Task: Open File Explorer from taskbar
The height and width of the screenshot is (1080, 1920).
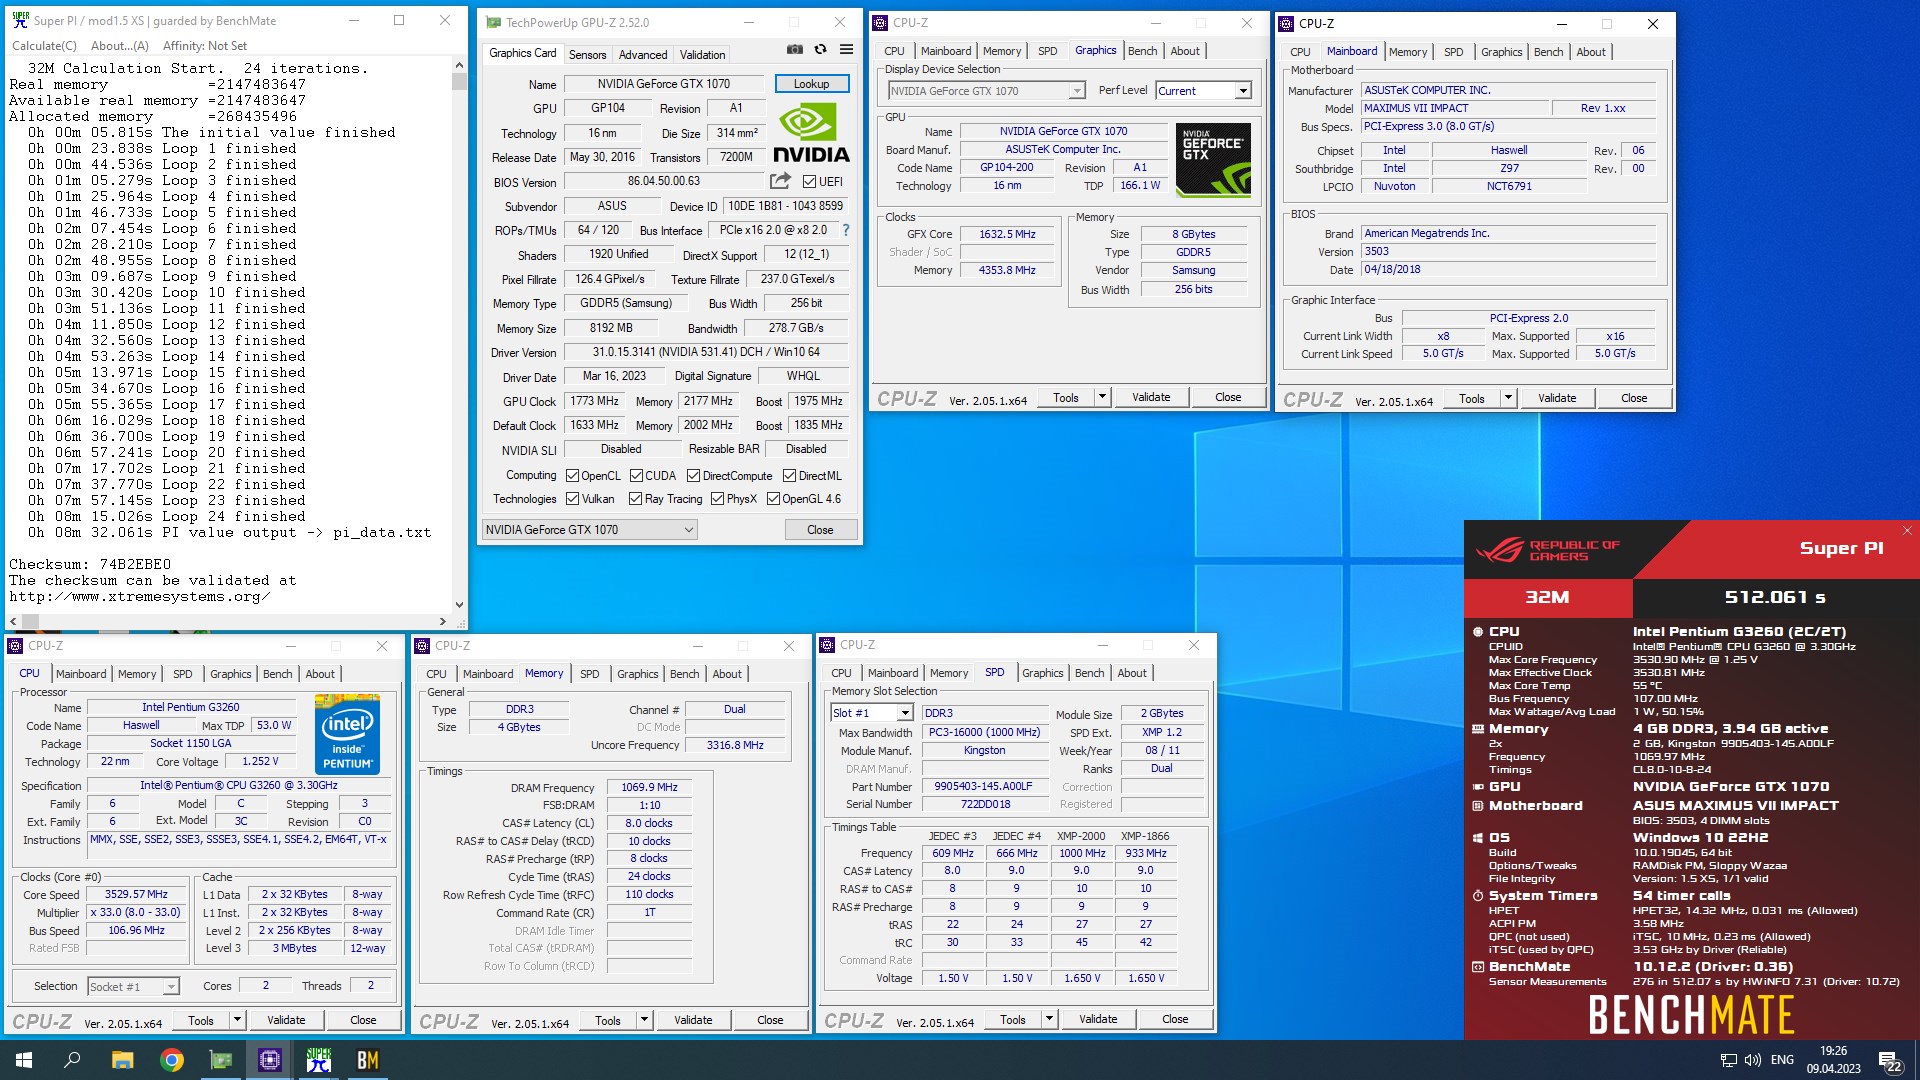Action: pyautogui.click(x=122, y=1060)
